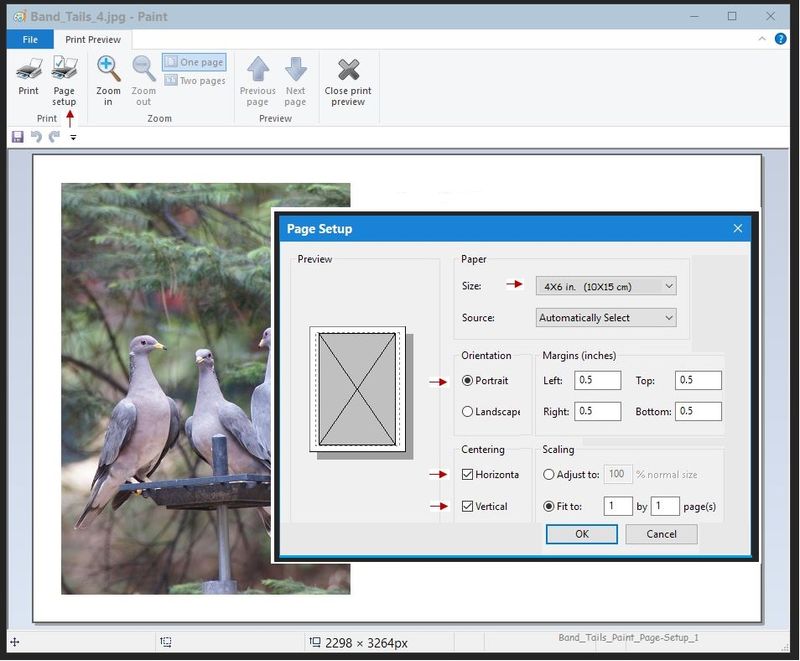Open the paper Size dropdown

click(606, 286)
